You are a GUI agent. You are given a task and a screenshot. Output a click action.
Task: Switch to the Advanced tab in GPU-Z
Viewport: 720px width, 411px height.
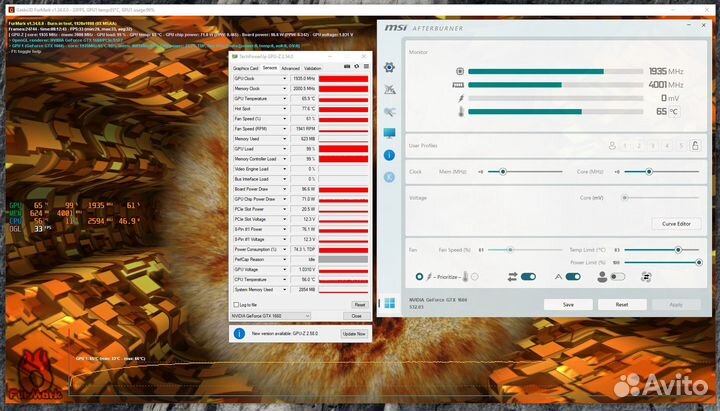(289, 68)
